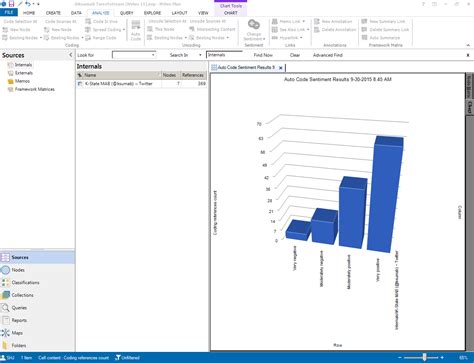Click the Save icon in quick access toolbar
Screen dimensions: 474x363
point(11,4)
